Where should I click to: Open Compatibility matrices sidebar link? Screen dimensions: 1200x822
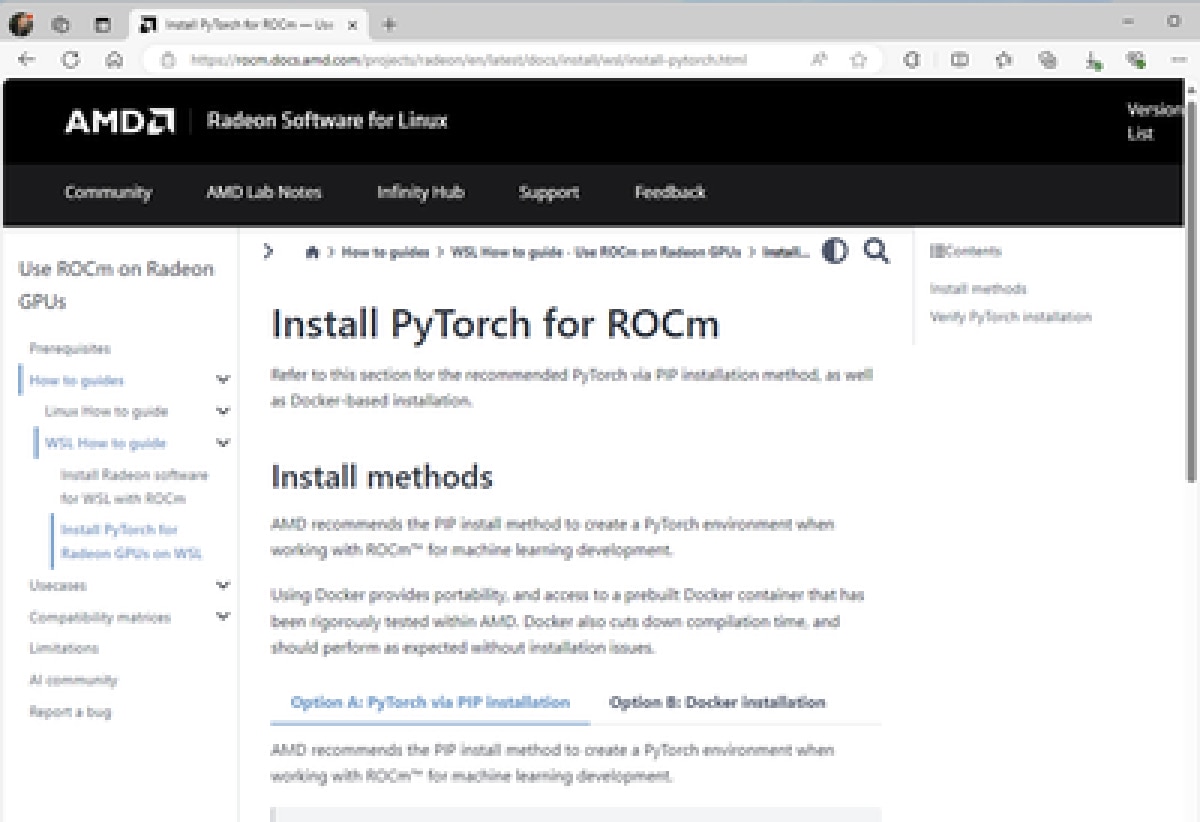(100, 617)
